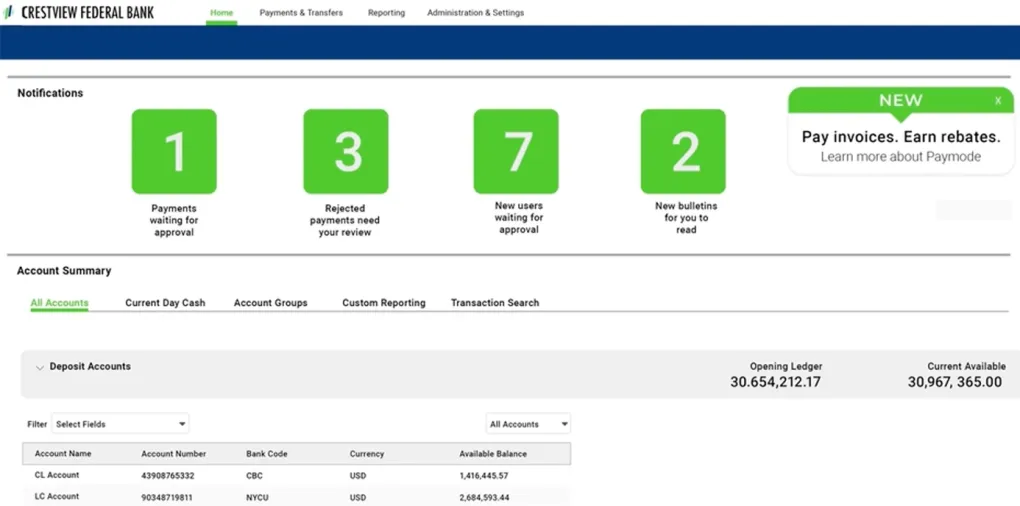The image size is (1020, 506).
Task: Open the 7 new users tile
Action: [x=517, y=151]
